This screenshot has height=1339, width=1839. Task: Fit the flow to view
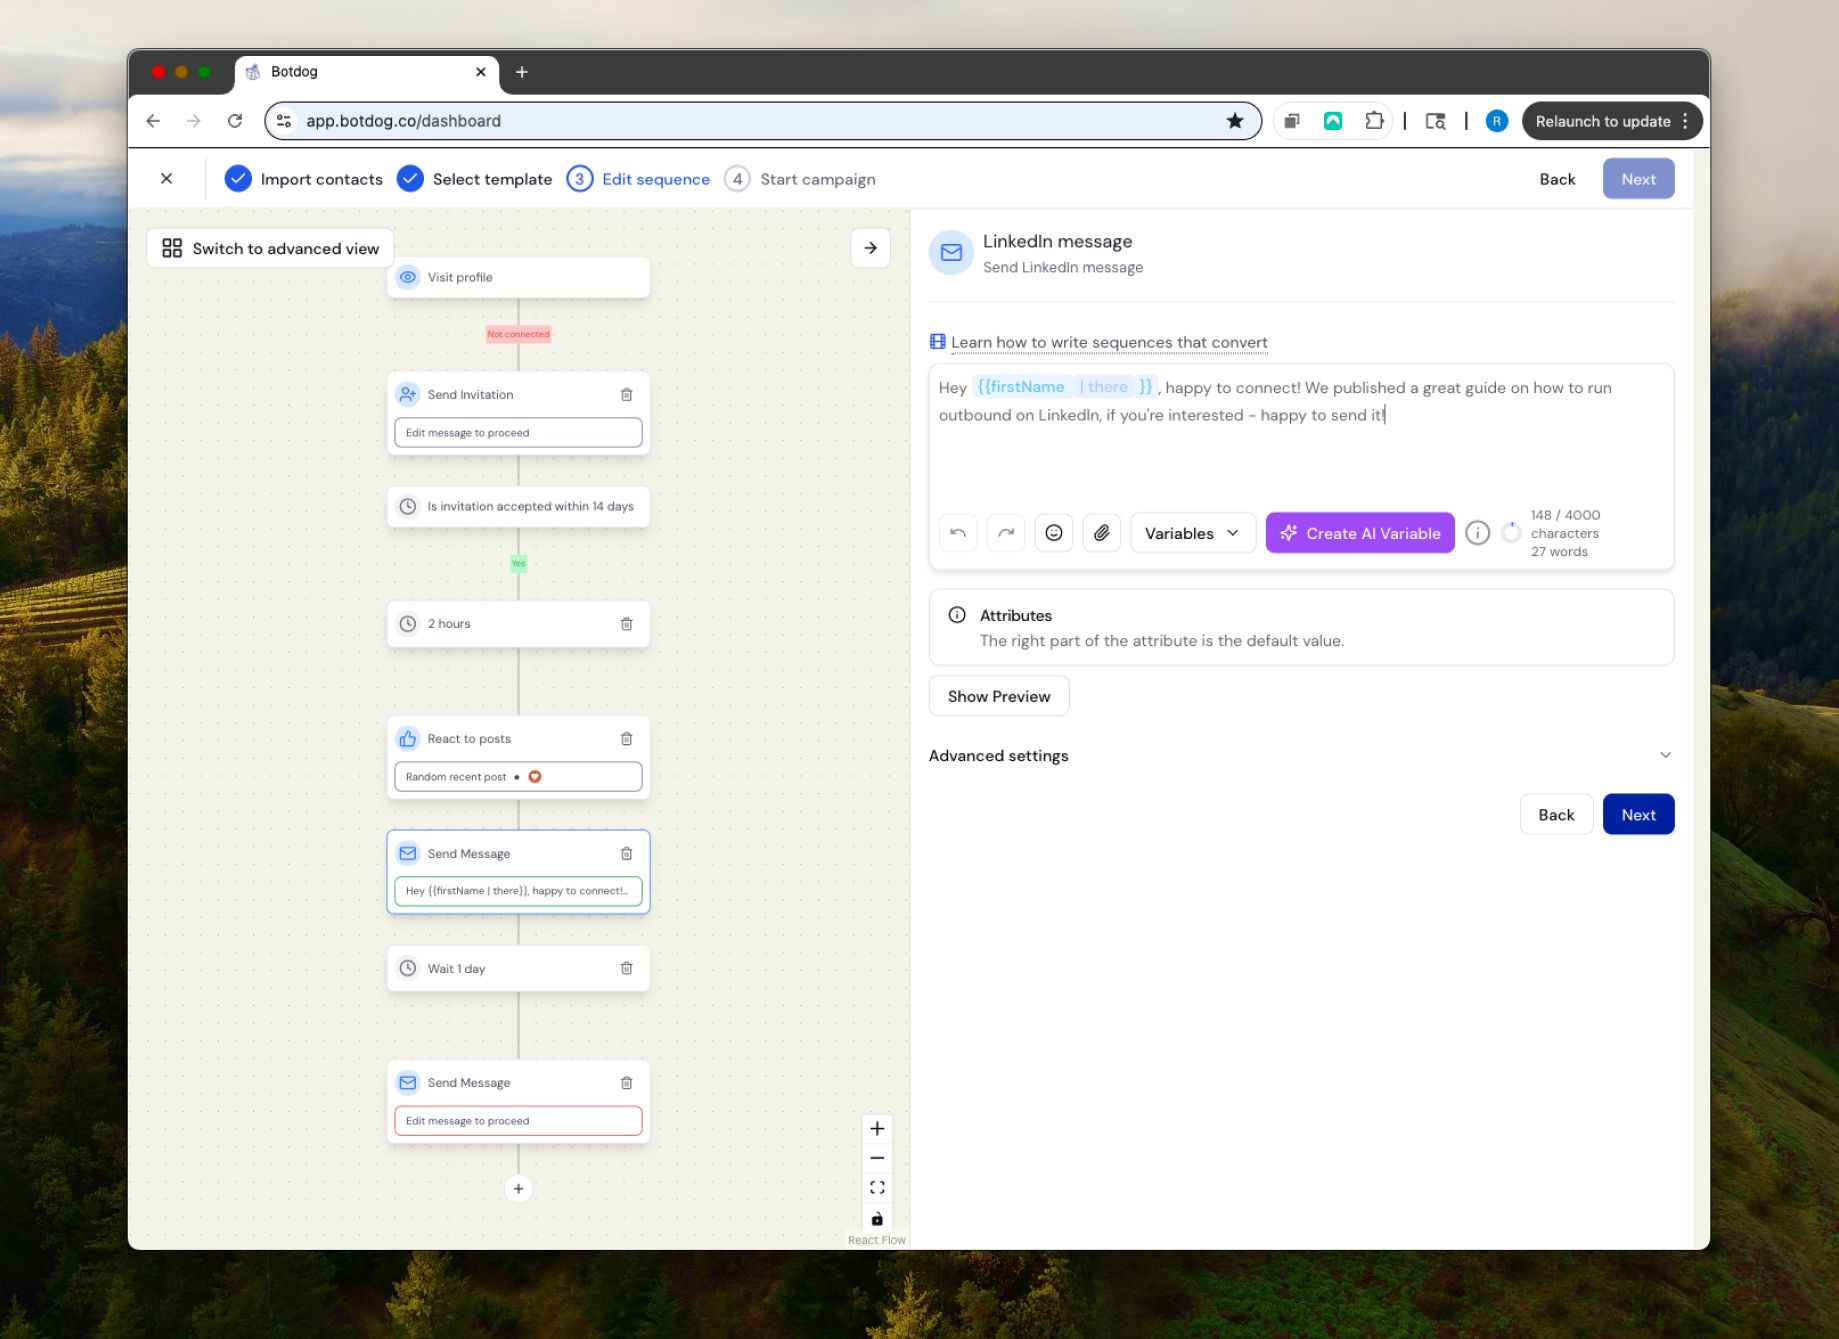click(x=876, y=1187)
